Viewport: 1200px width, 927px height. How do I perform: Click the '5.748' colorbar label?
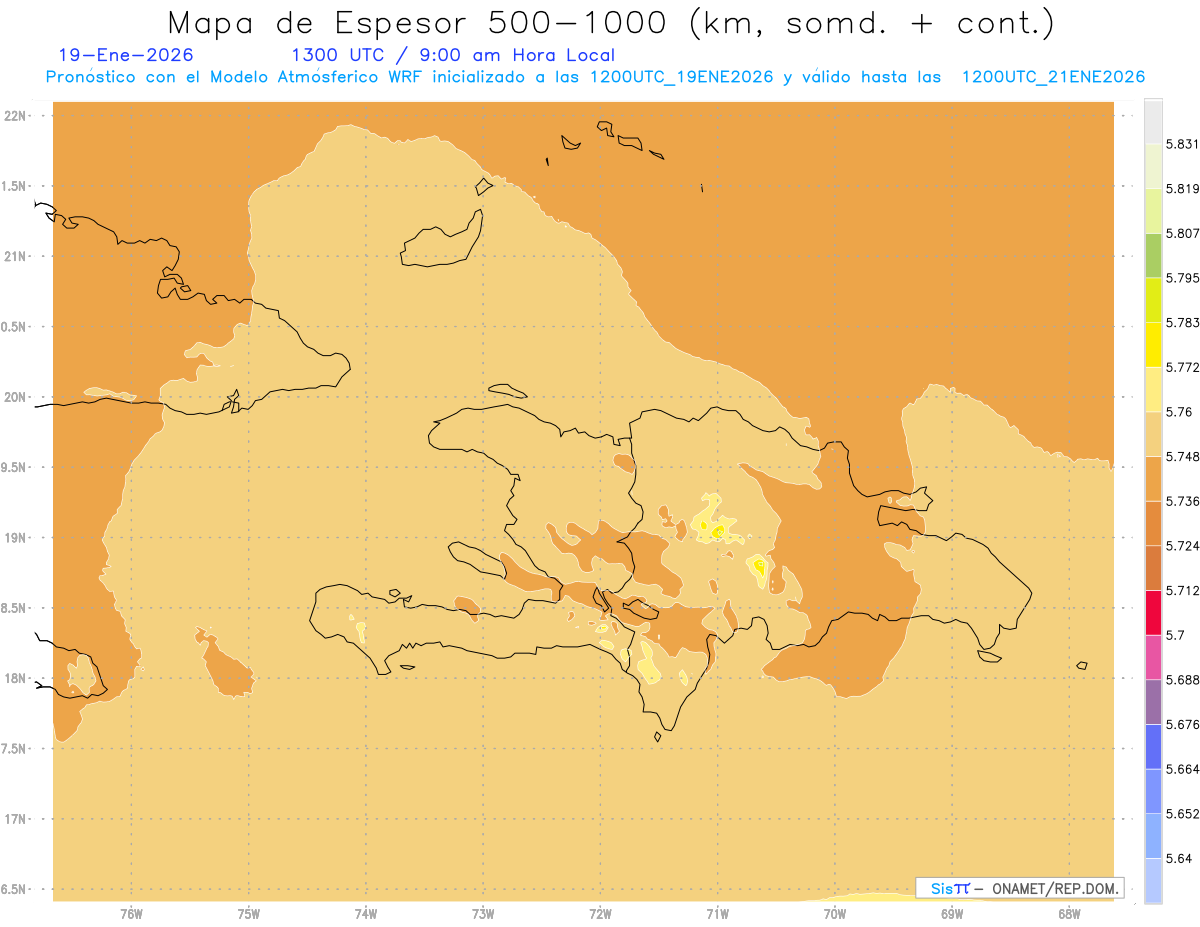[x=1182, y=457]
